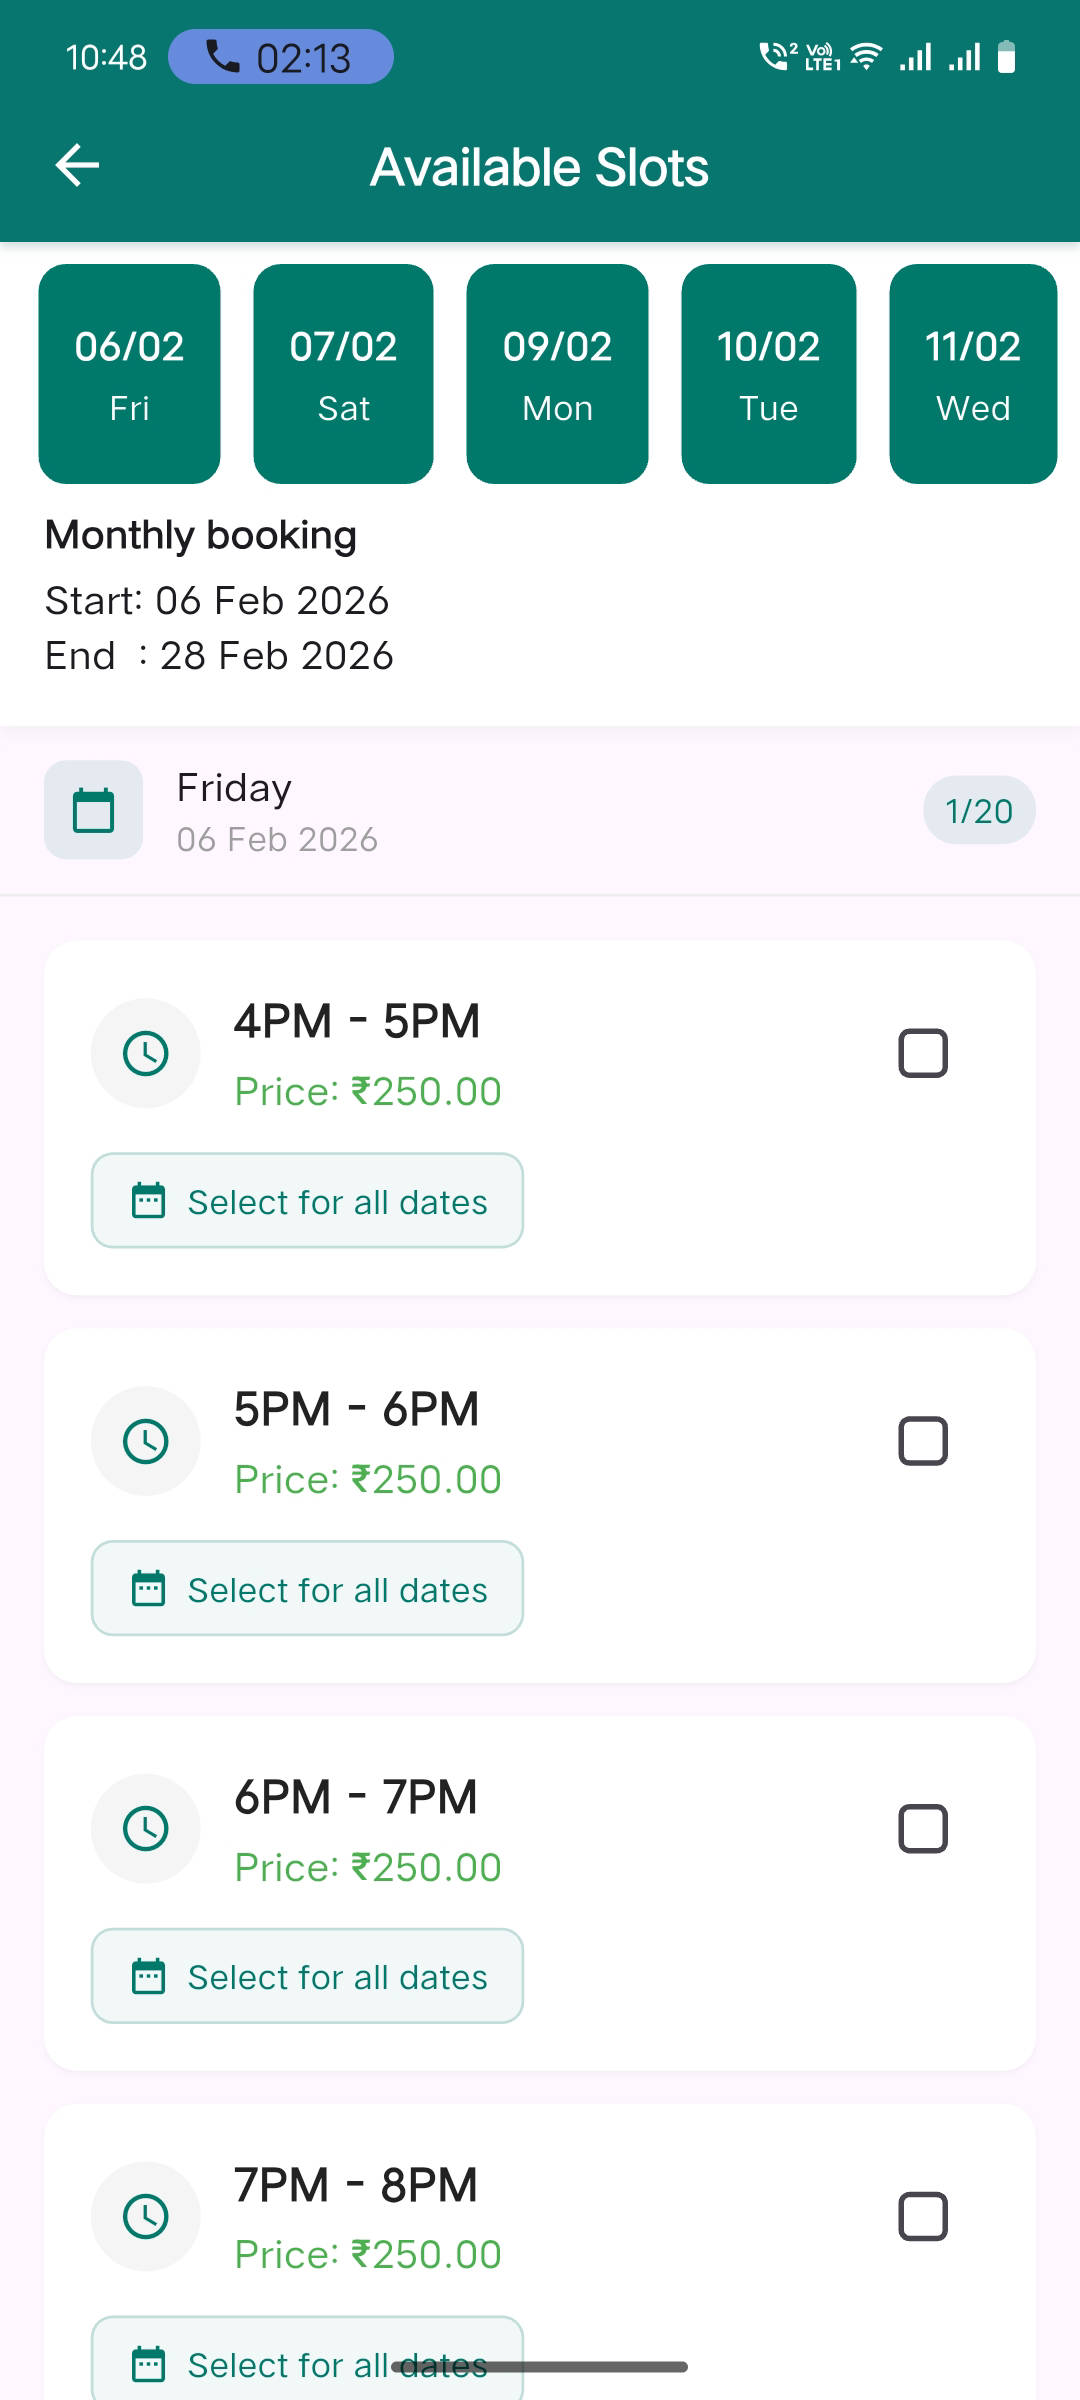Check the 7PM - 8PM slot checkbox
This screenshot has height=2400, width=1080.
click(x=923, y=2217)
